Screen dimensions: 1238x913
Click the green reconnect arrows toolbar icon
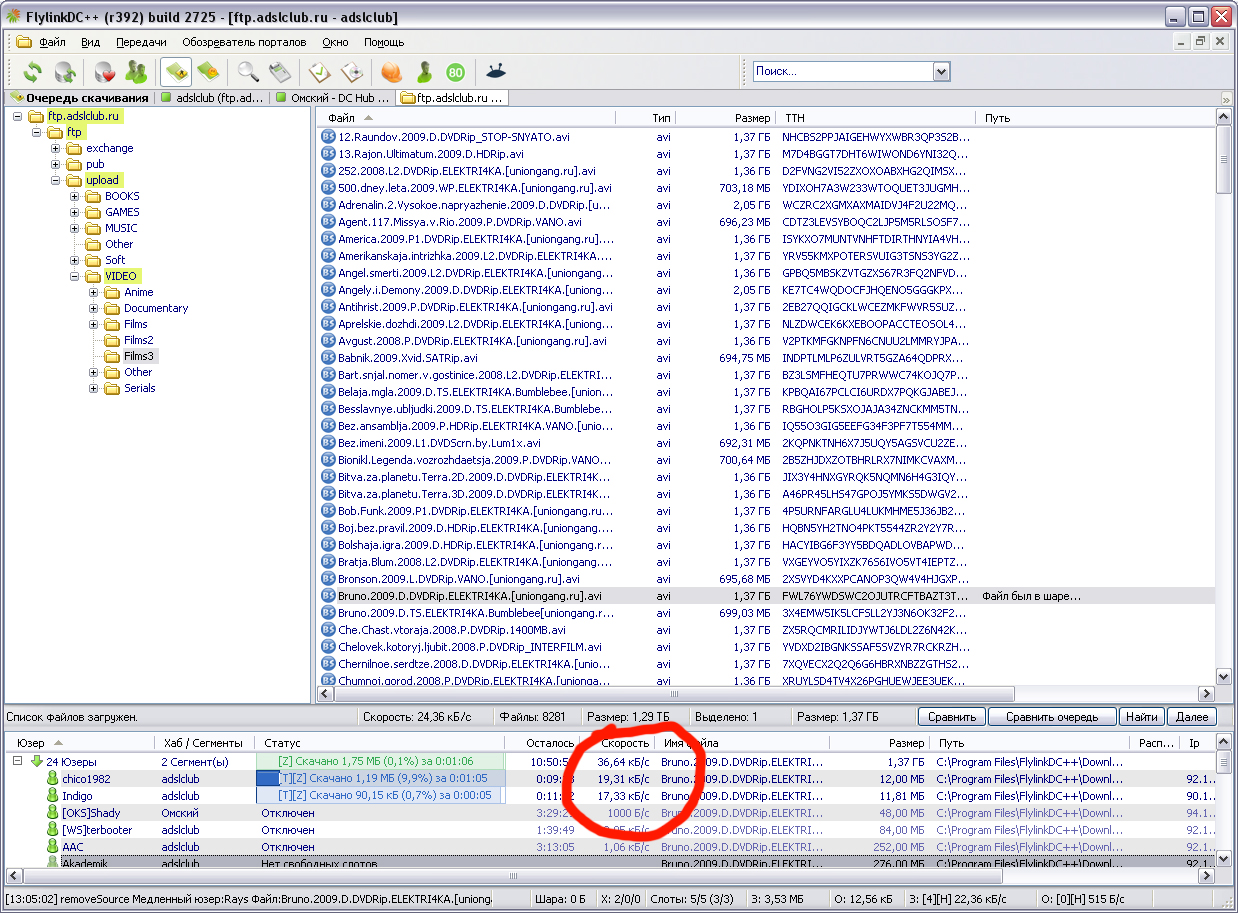pyautogui.click(x=33, y=72)
